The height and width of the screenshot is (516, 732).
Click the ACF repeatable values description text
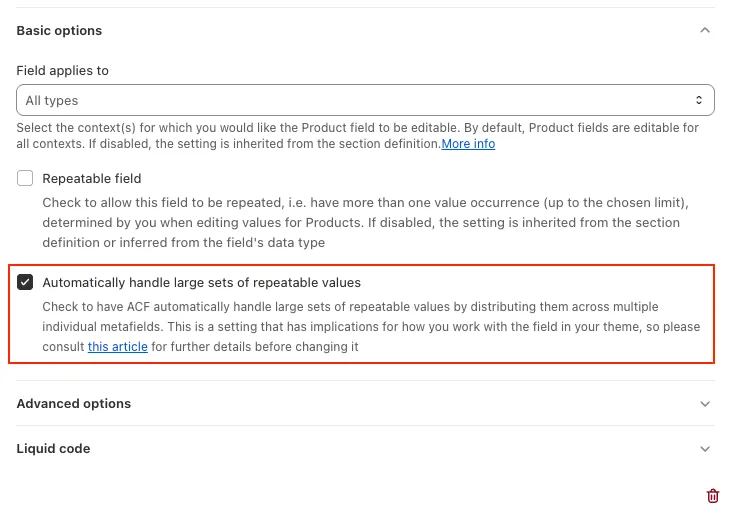[x=371, y=327]
